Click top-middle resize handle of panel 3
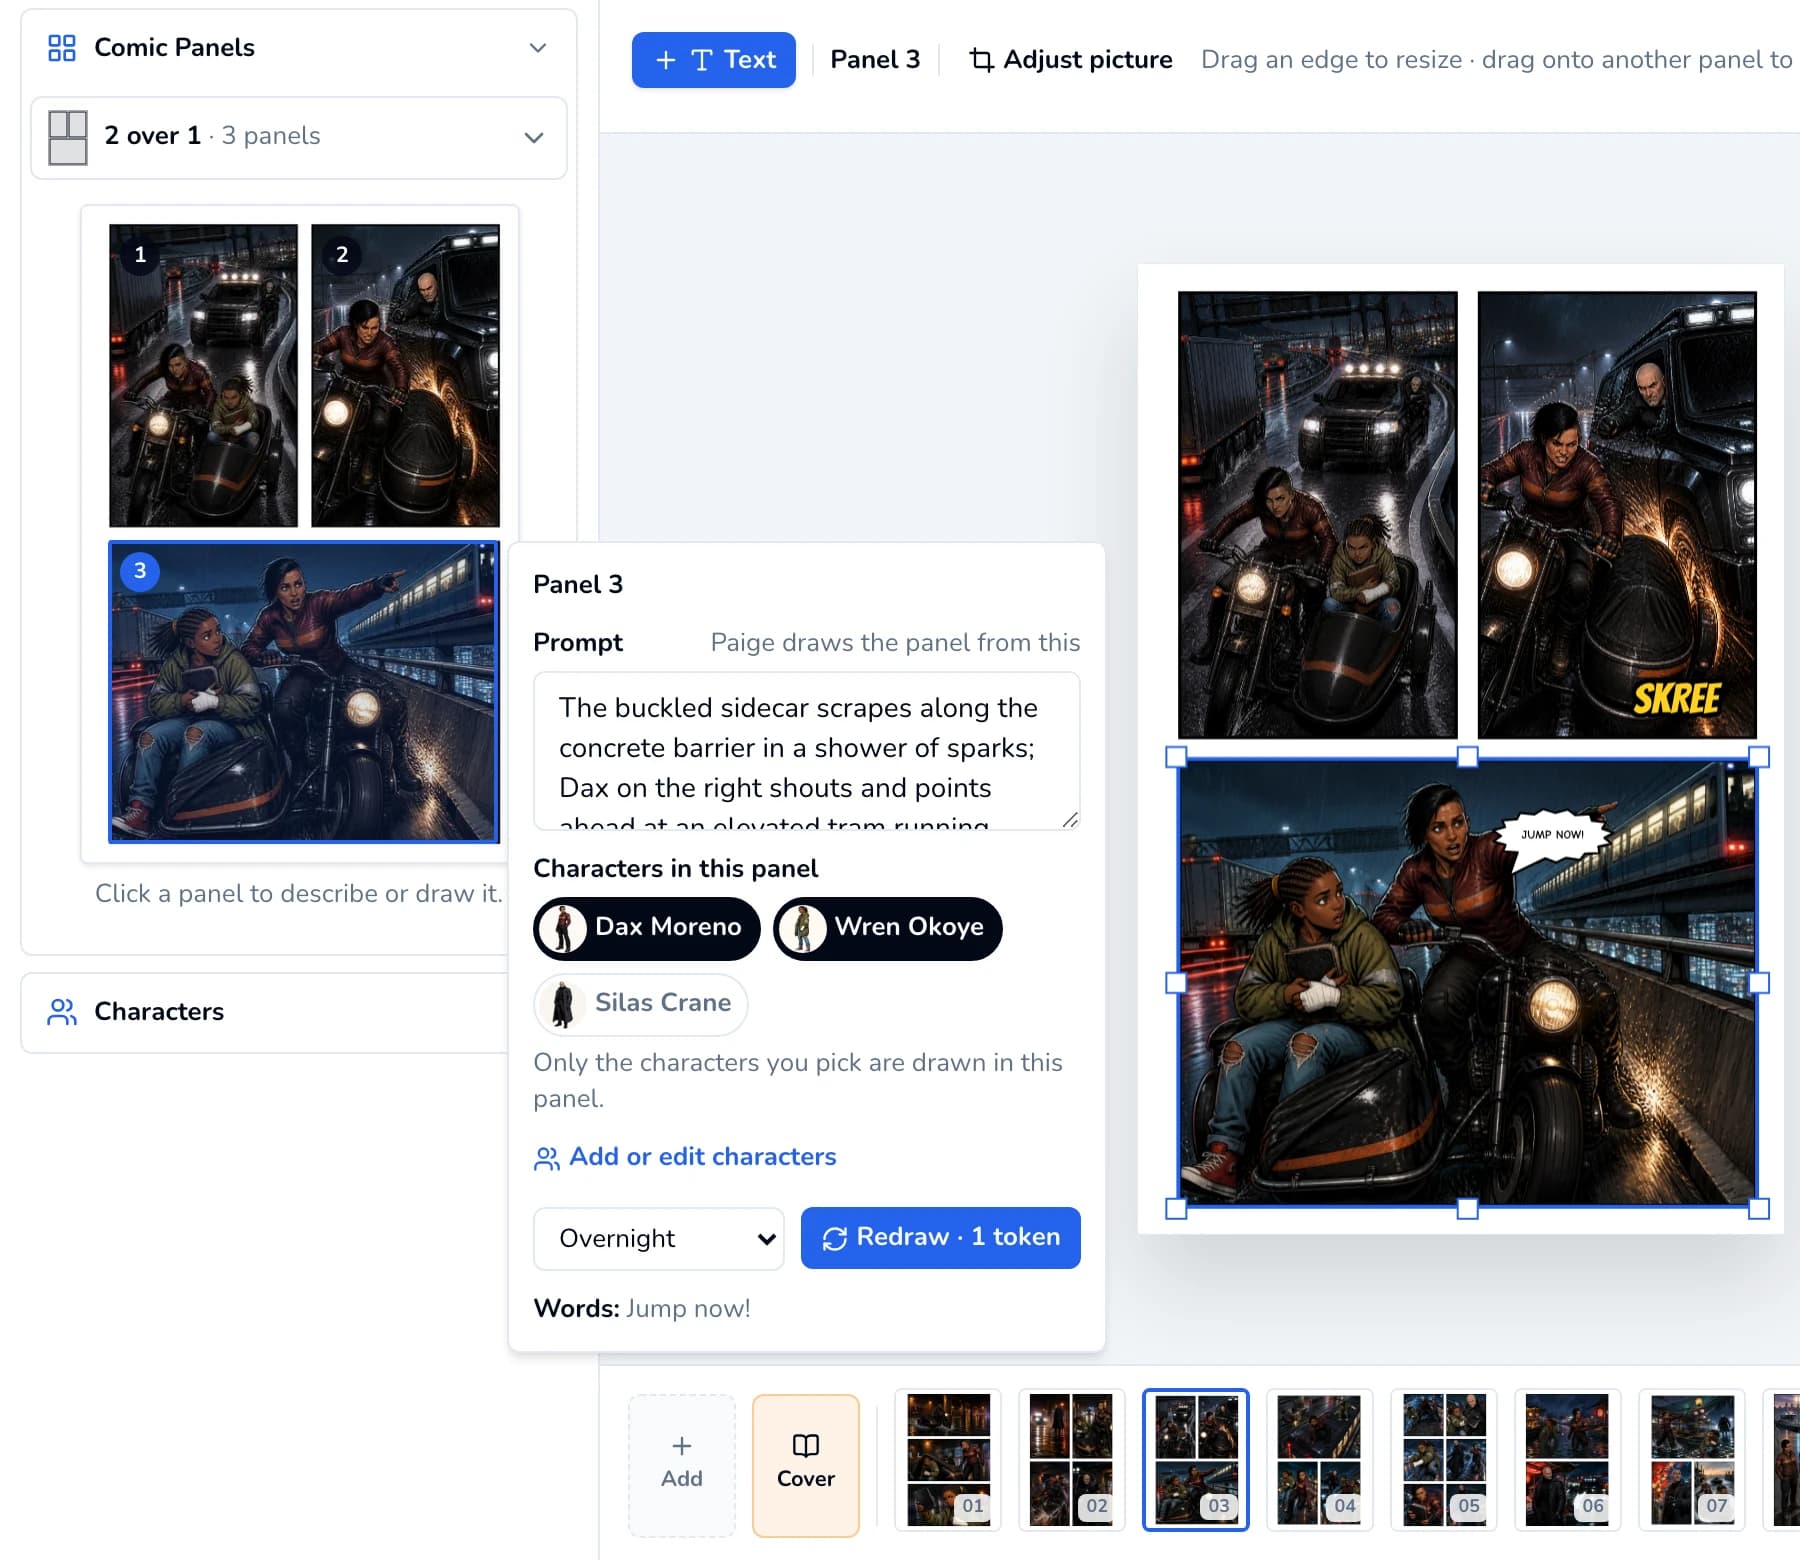The height and width of the screenshot is (1560, 1800). (x=1467, y=757)
